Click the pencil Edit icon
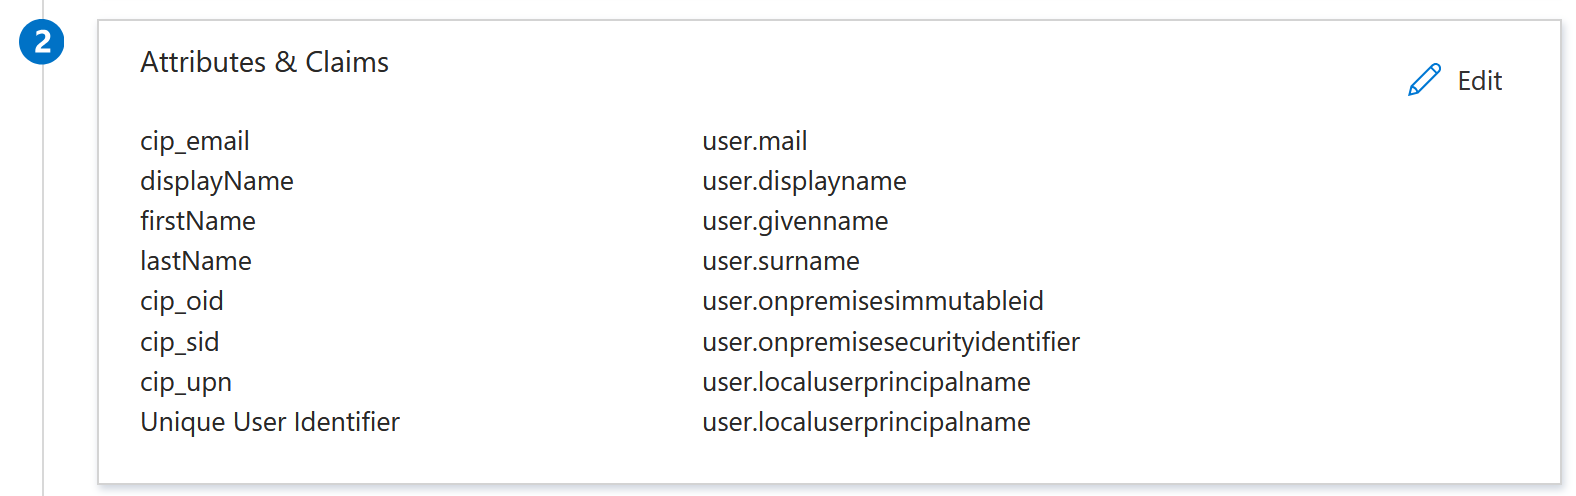1576x496 pixels. (1424, 80)
